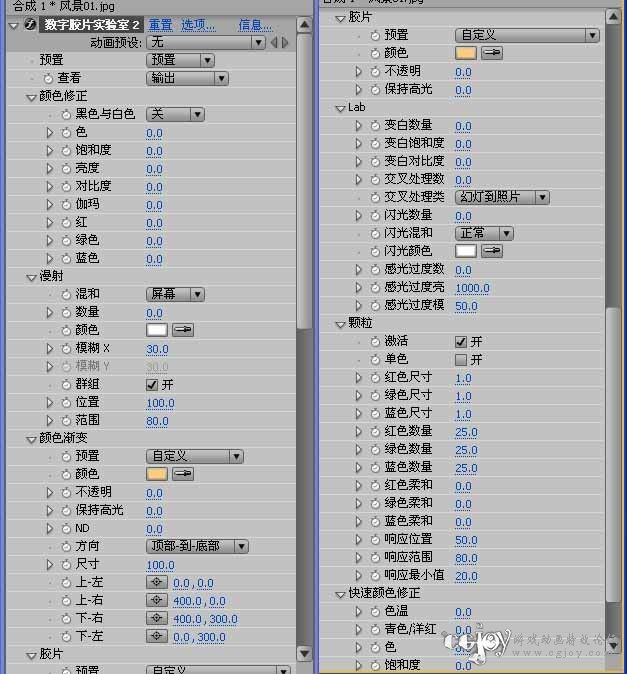
Task: Click the crosshair point button for 下-右
Action: [156, 619]
